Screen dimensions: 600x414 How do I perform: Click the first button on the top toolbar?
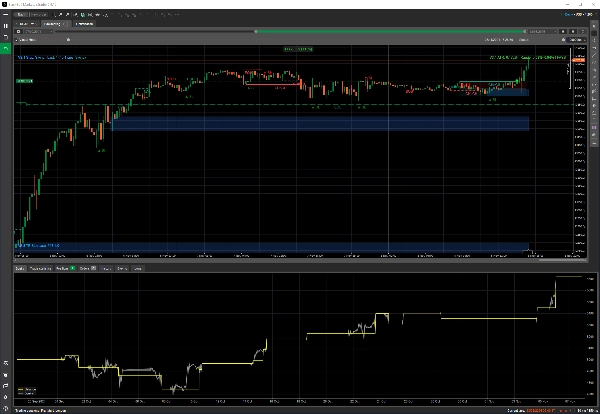tap(21, 15)
